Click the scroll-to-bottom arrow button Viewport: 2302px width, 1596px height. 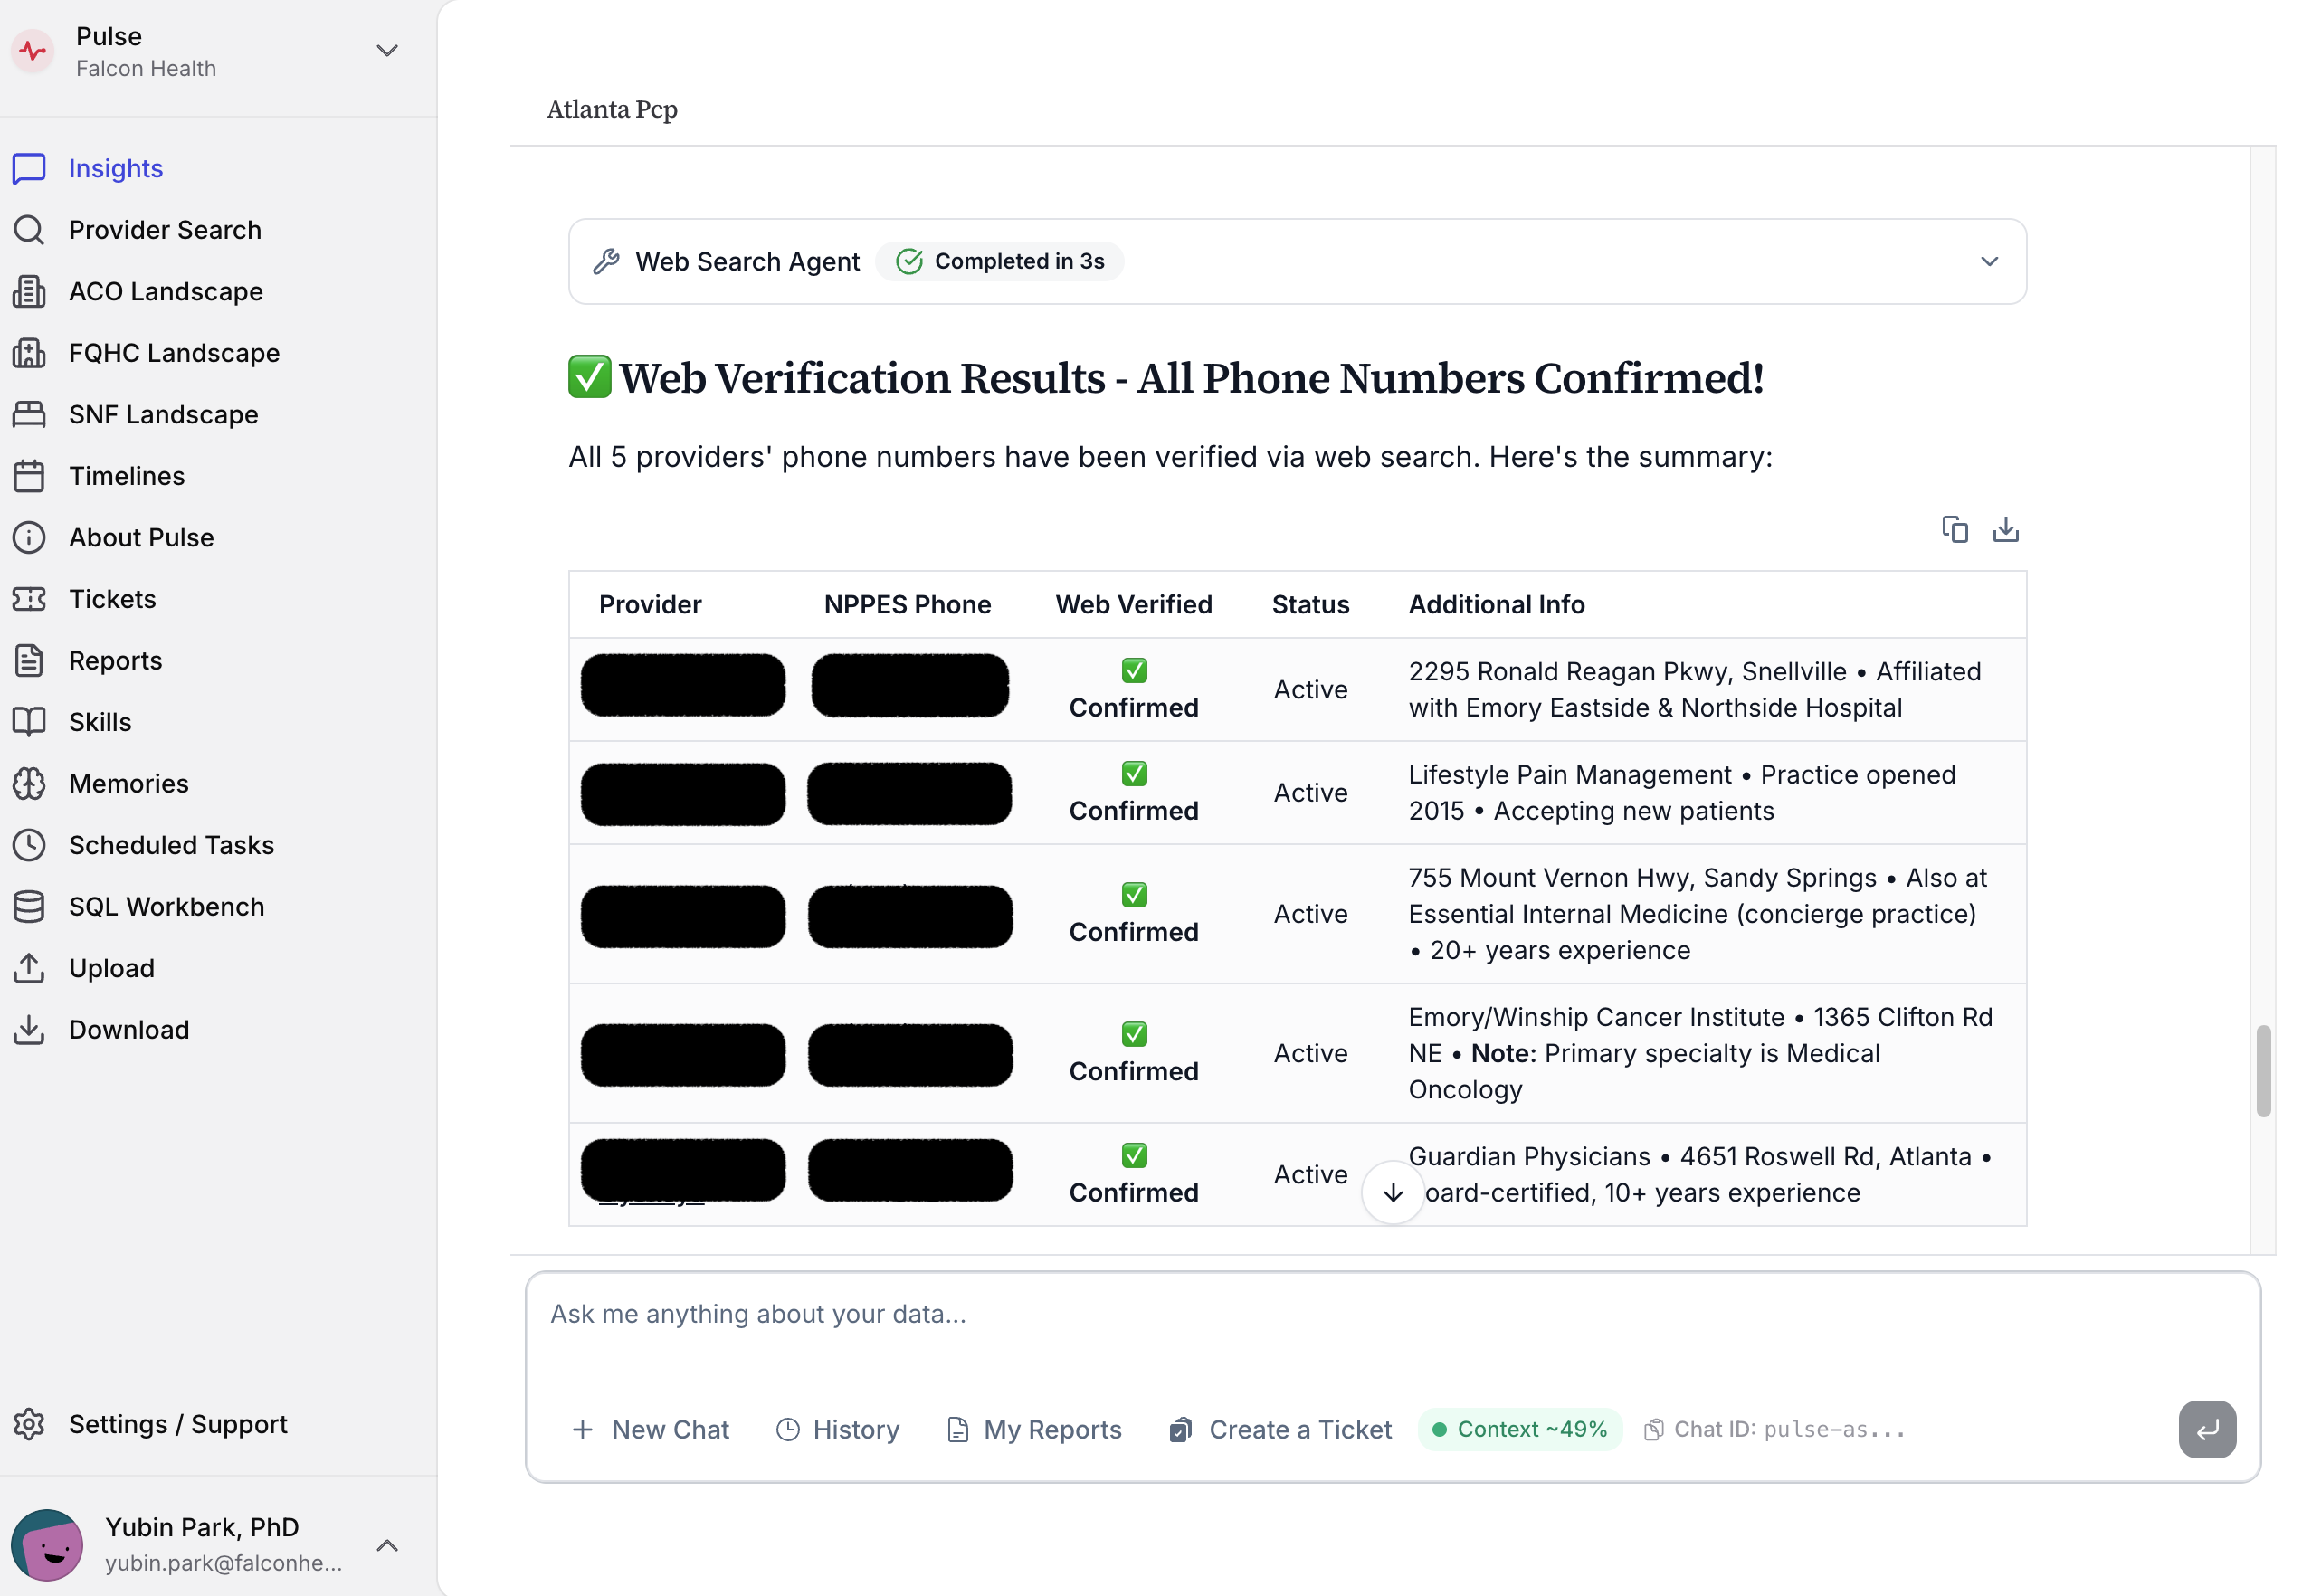(x=1392, y=1192)
